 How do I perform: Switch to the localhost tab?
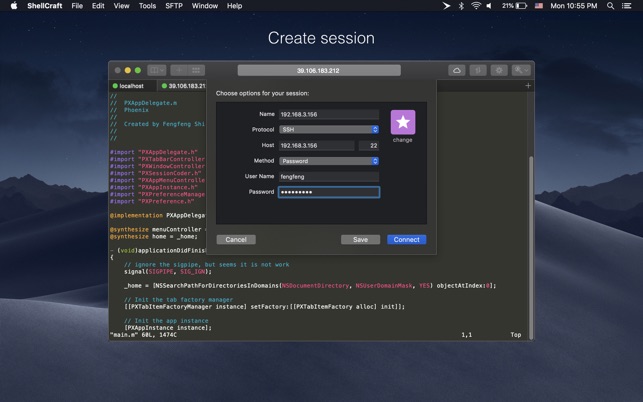point(131,86)
